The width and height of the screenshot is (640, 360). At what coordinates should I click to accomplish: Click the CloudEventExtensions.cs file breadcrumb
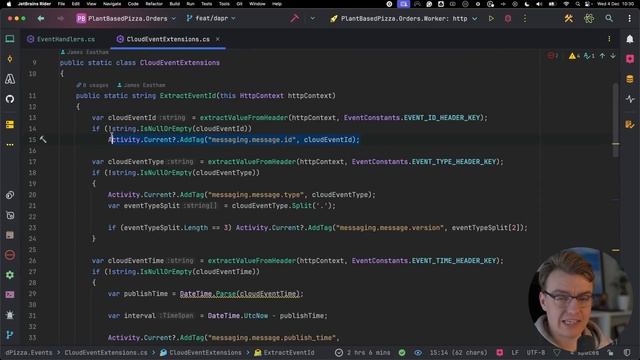click(x=106, y=352)
